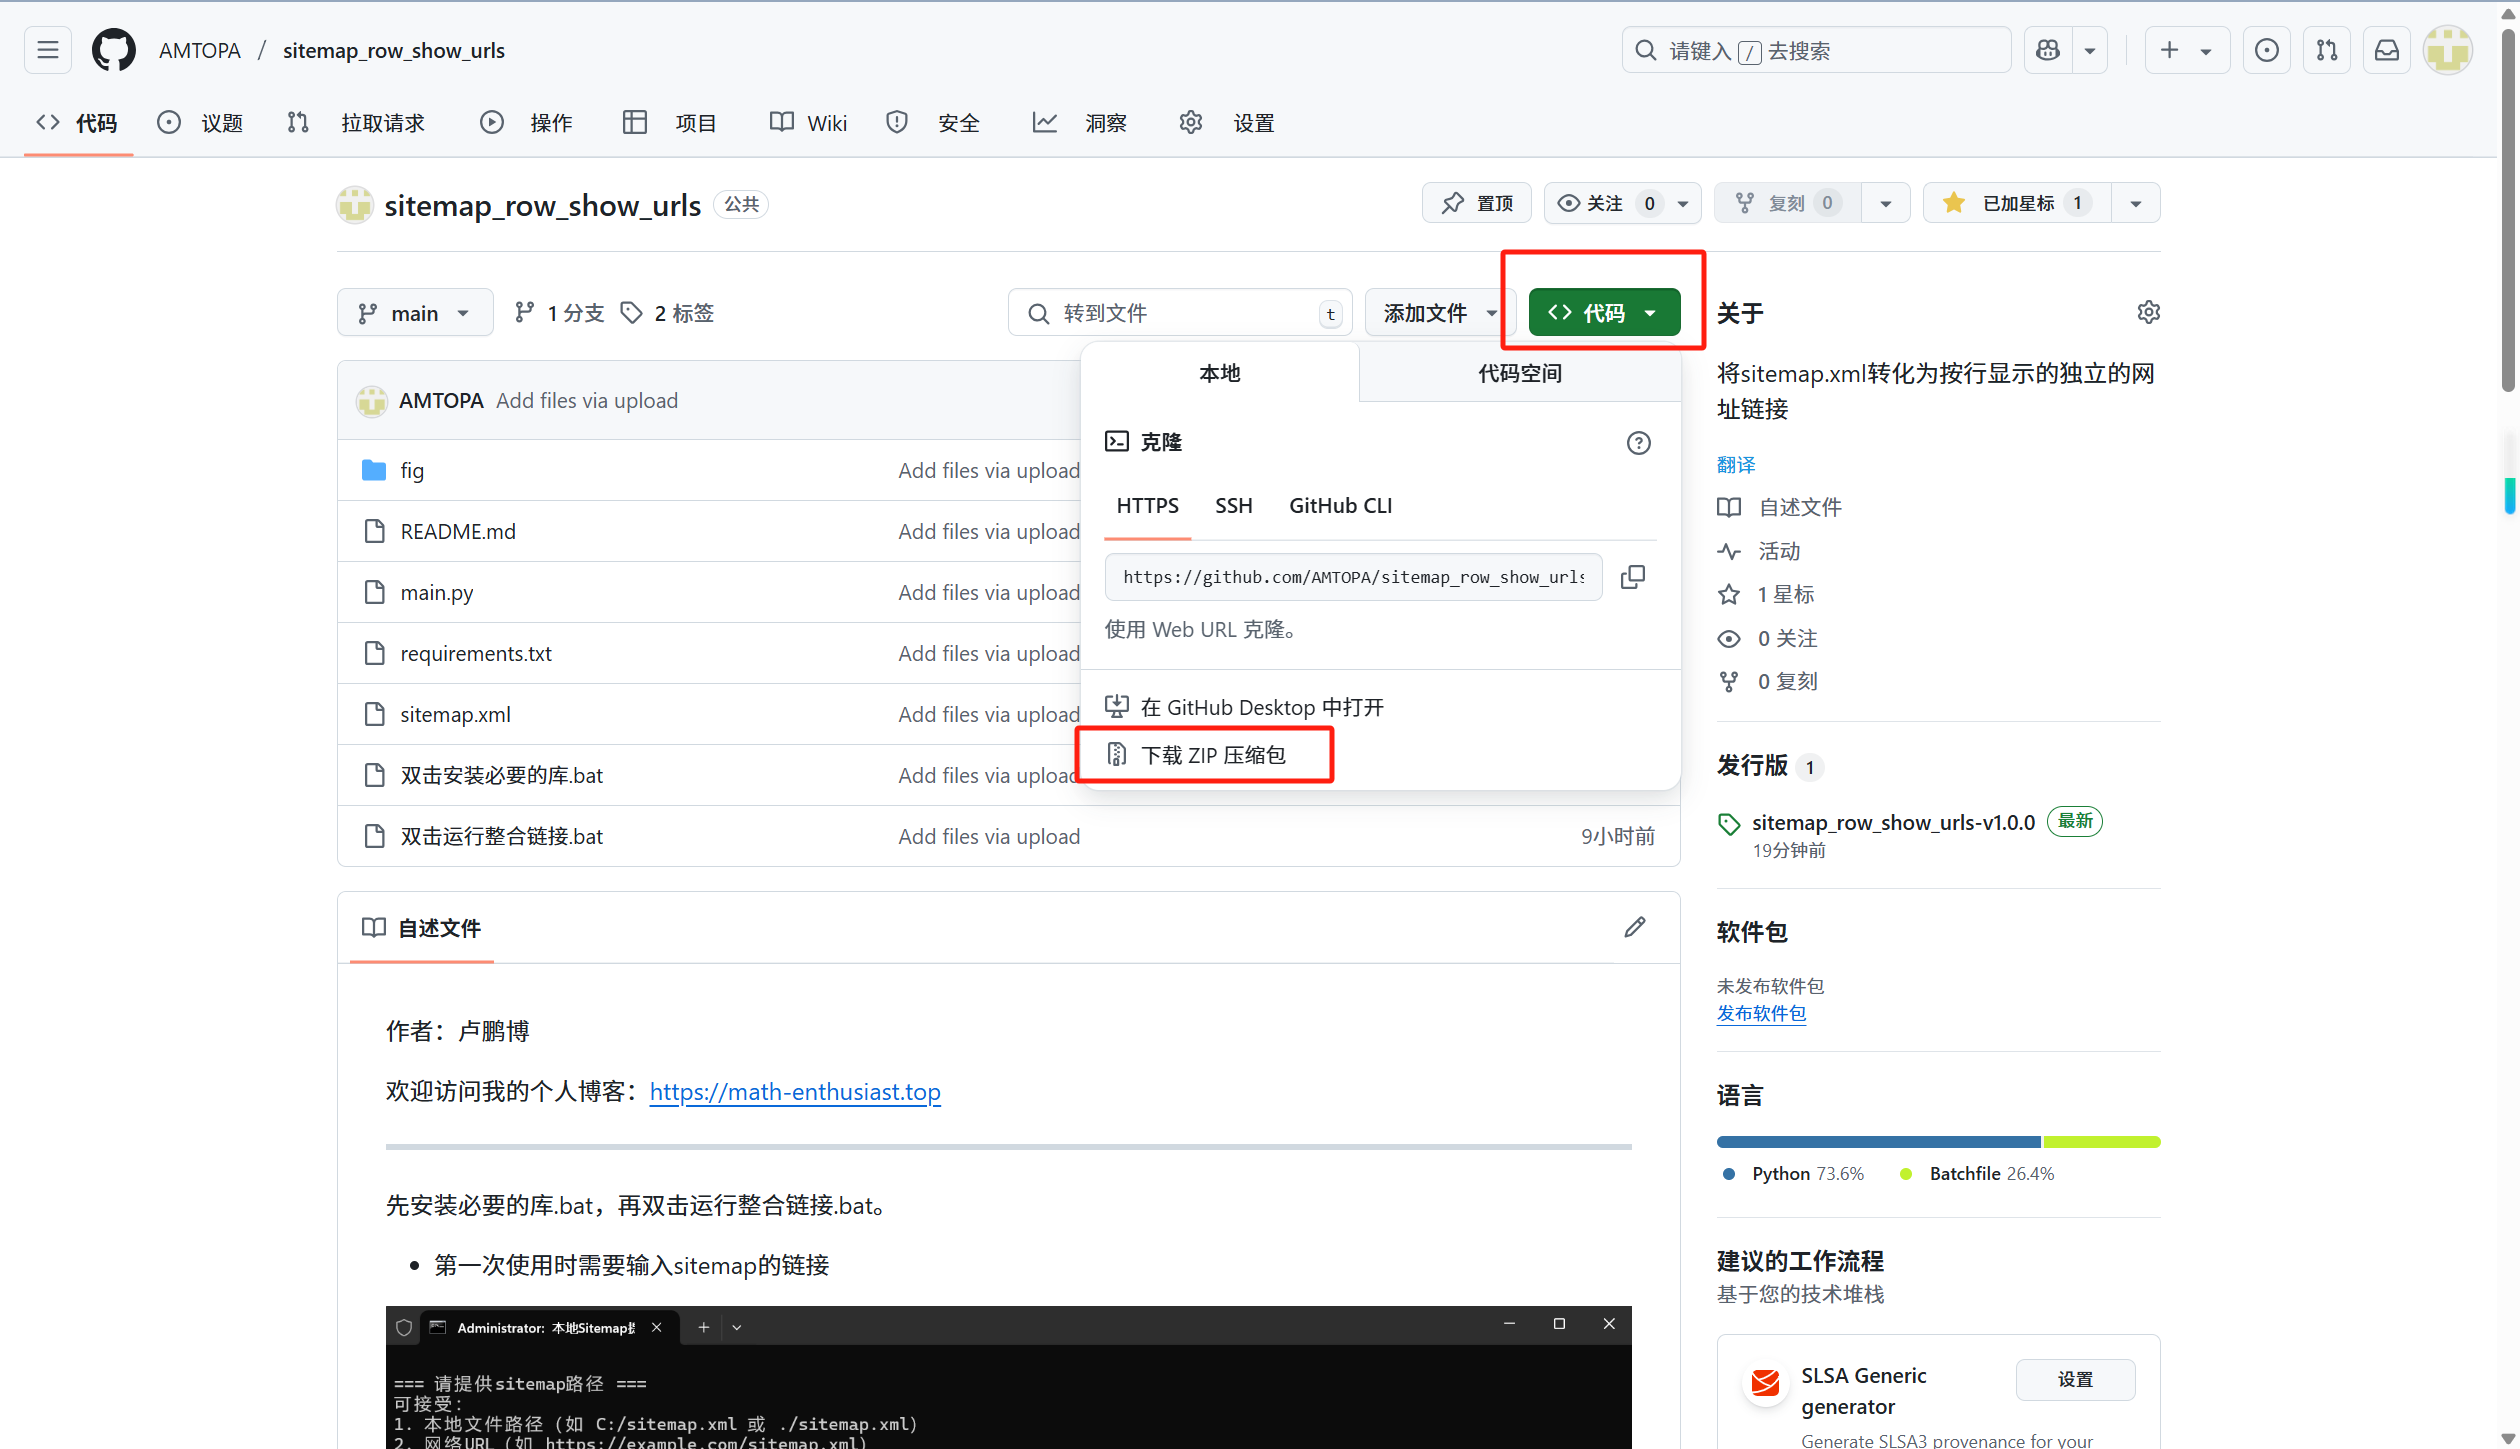Toggle the starred 已加星标 button
This screenshot has width=2520, height=1449.
pyautogui.click(x=2017, y=203)
